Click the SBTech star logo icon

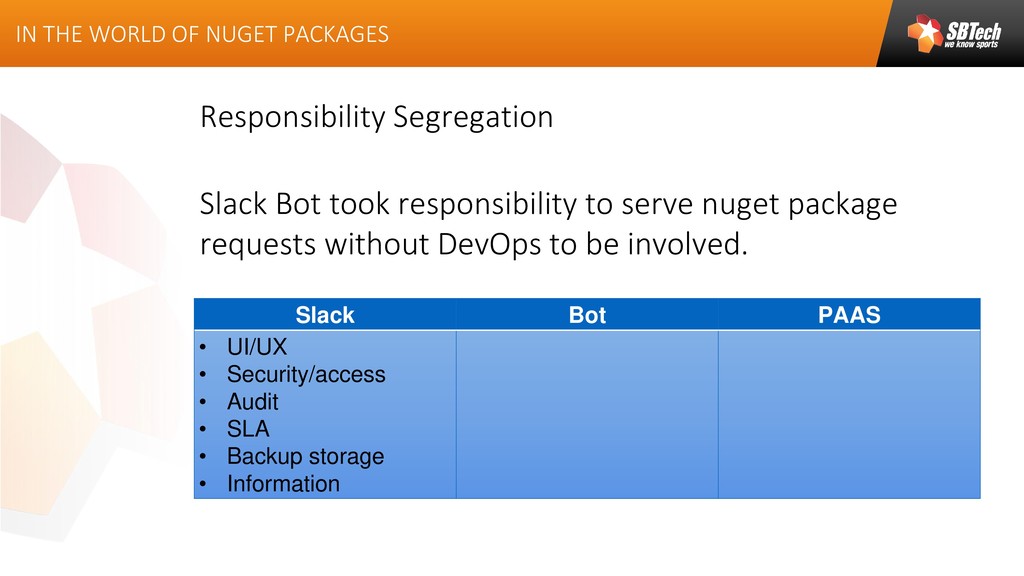[x=924, y=33]
